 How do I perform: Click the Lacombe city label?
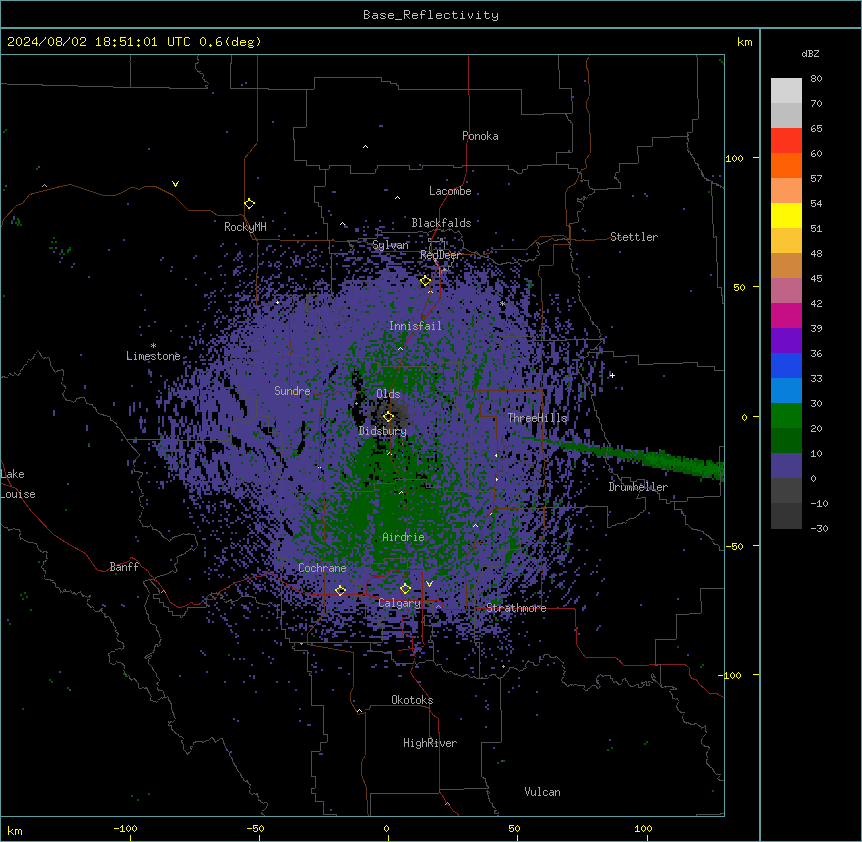[450, 191]
